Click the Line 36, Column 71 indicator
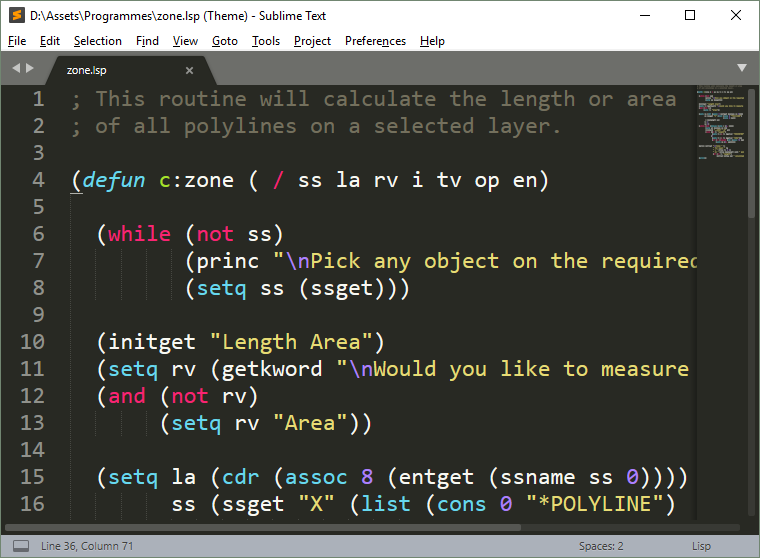The width and height of the screenshot is (760, 558). 87,546
